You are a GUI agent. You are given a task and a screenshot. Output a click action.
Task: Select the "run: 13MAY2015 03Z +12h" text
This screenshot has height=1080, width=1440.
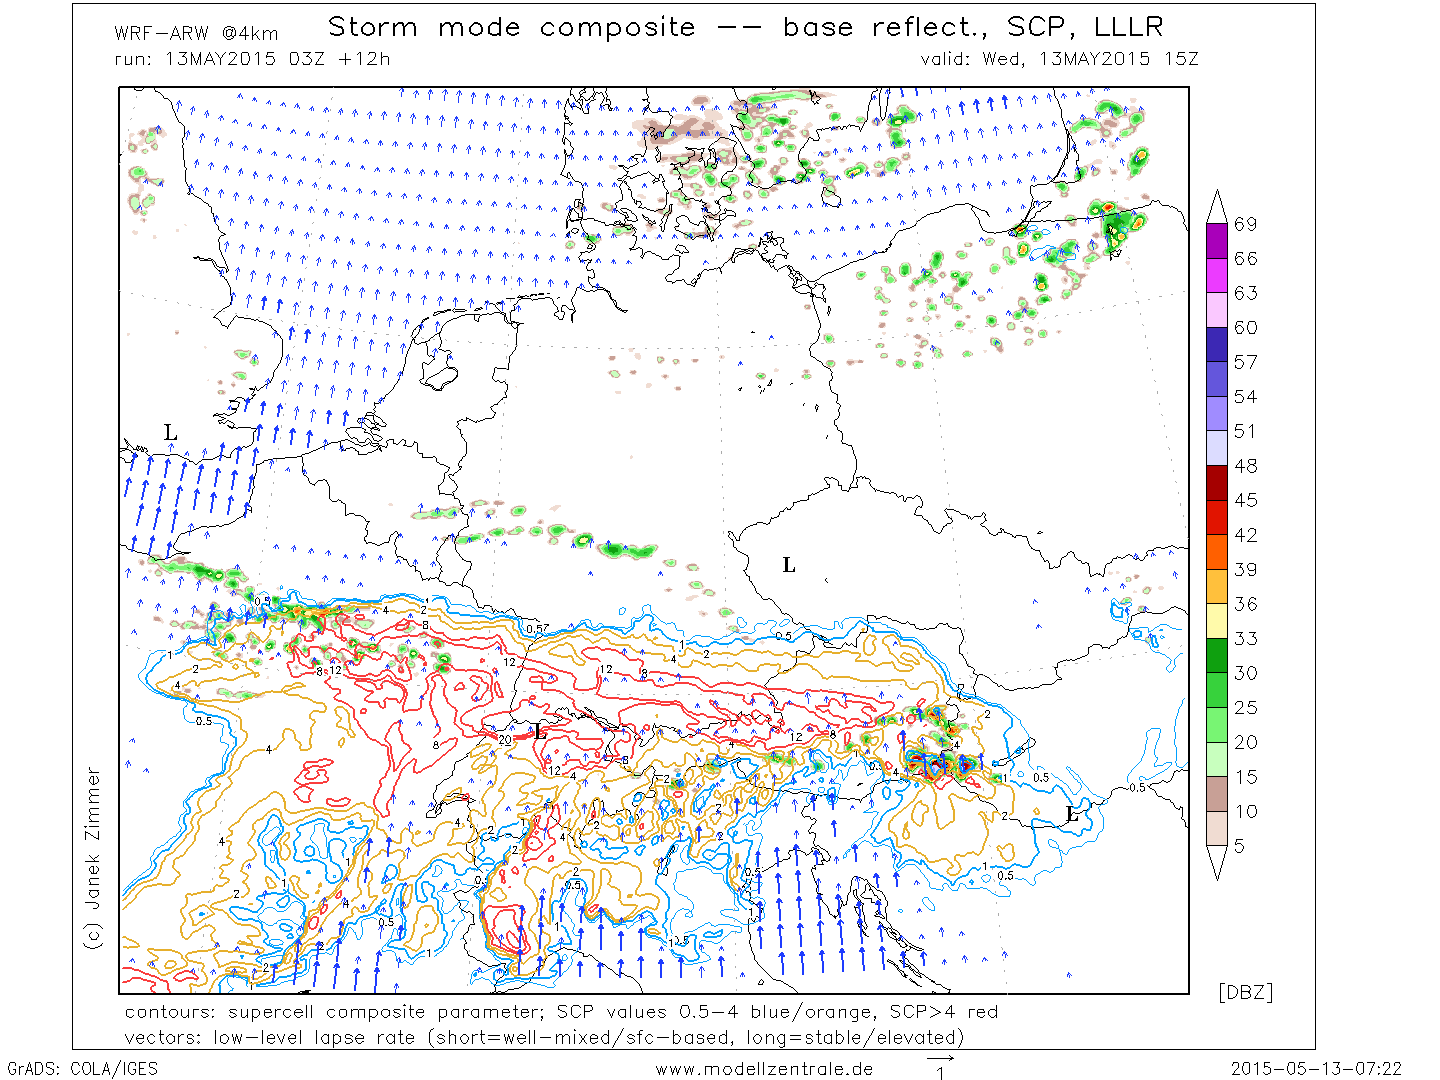coord(252,59)
